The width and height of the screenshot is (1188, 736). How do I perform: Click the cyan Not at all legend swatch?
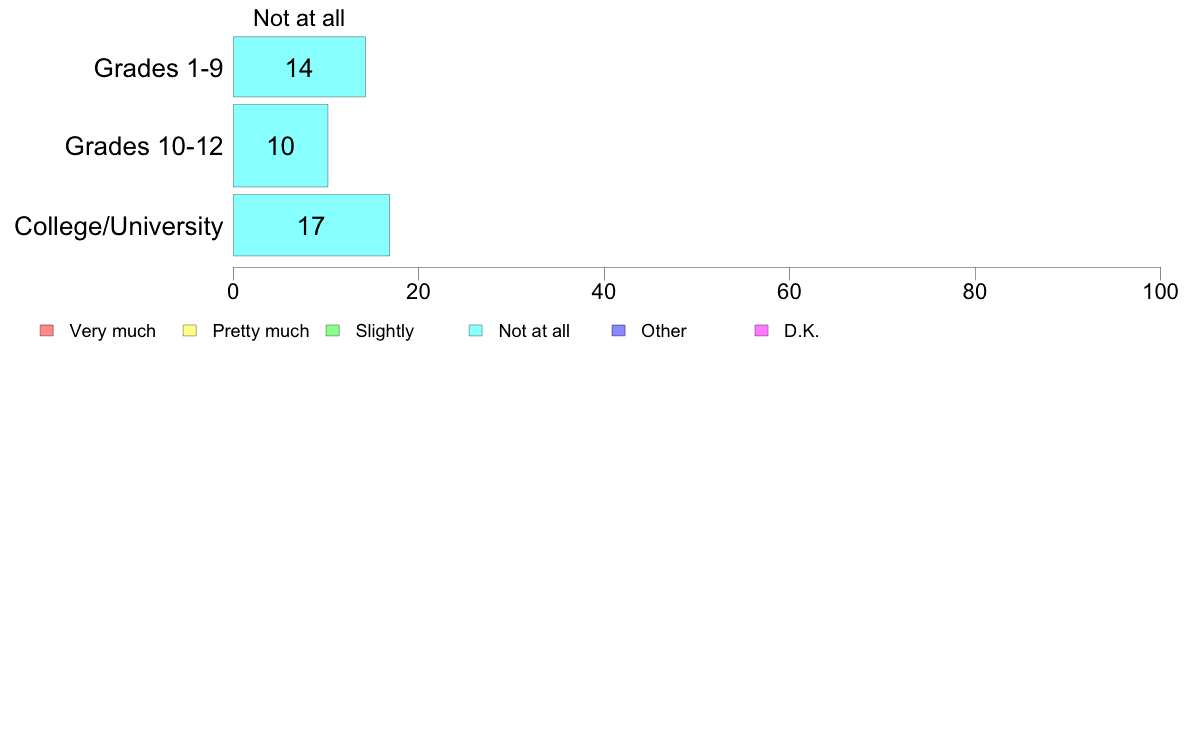[476, 330]
